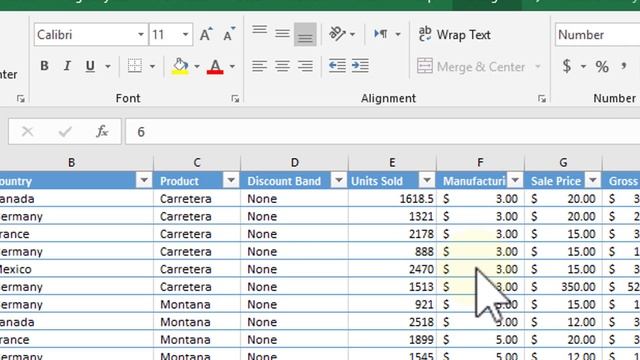Decrease Indent icon
This screenshot has width=640, height=360.
click(337, 66)
